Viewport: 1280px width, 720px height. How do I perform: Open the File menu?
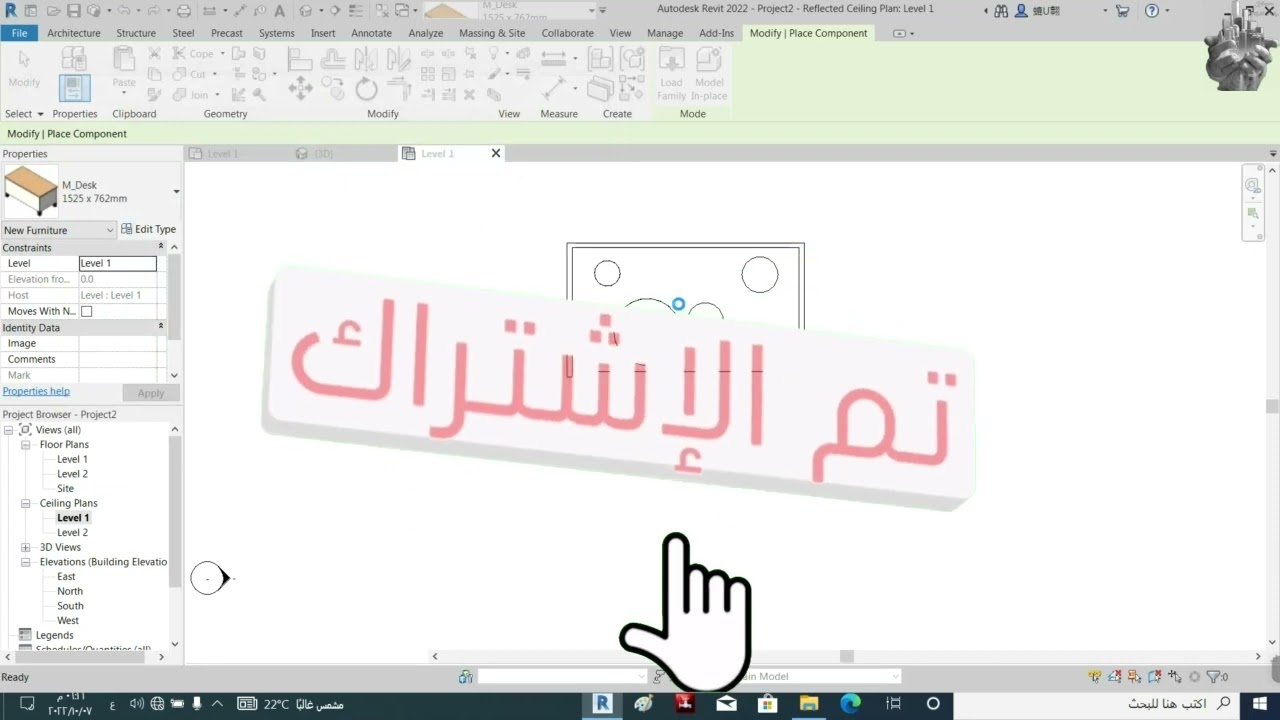[x=19, y=33]
